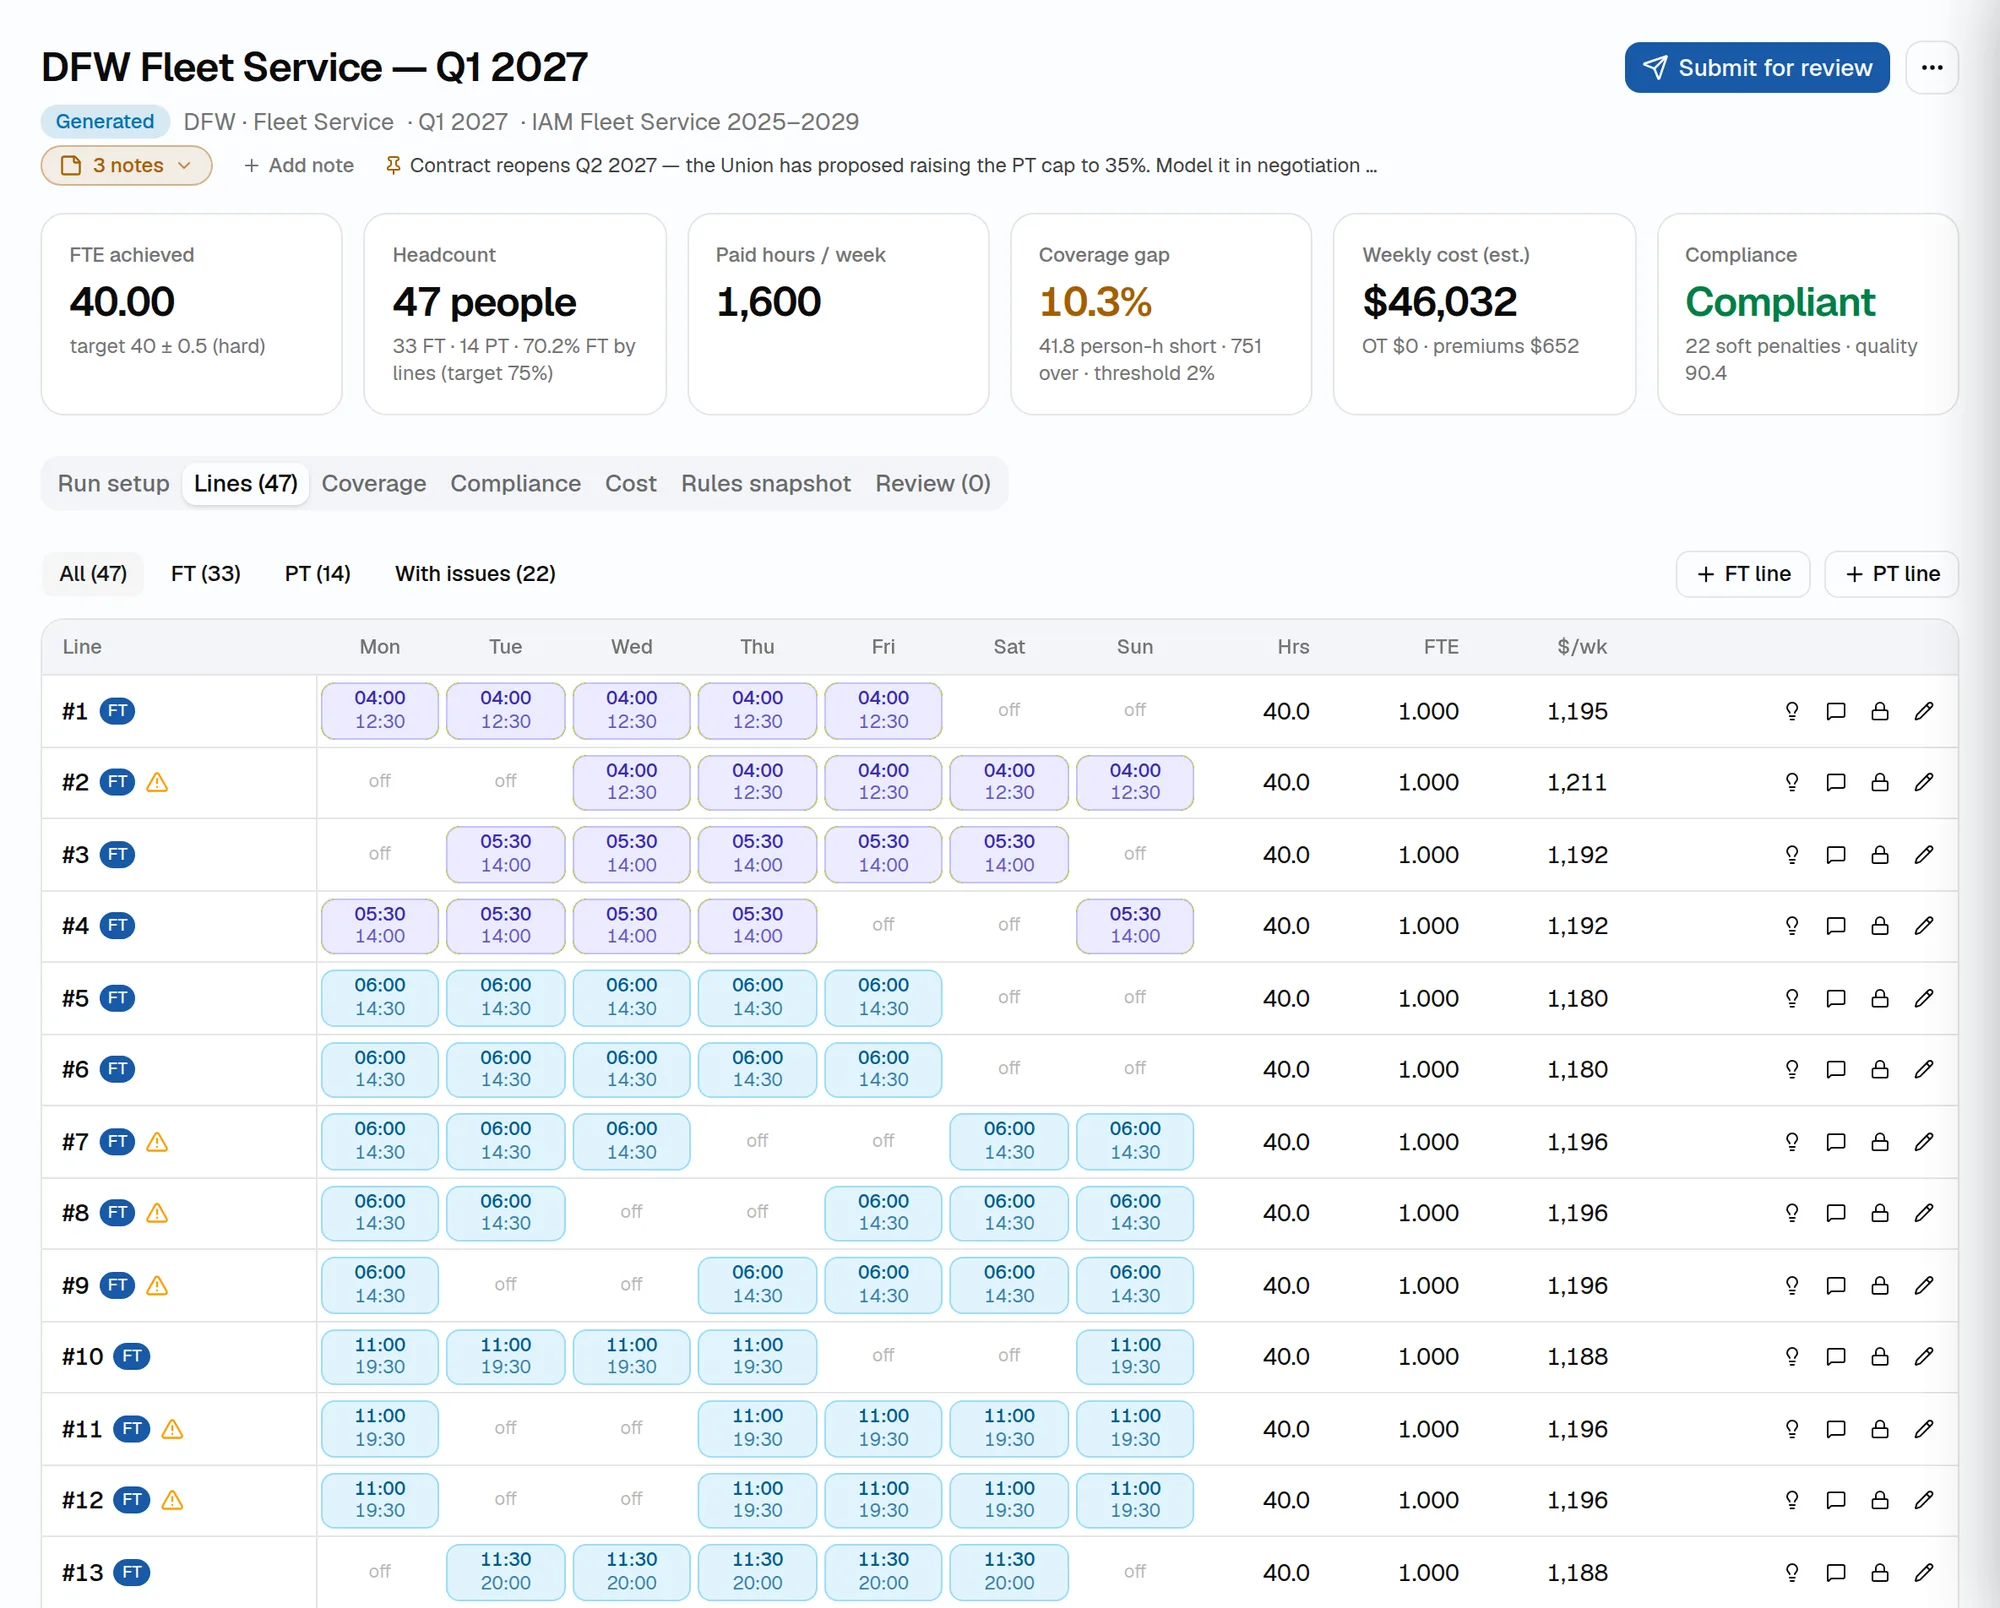Click the warning triangle on line #8

tap(157, 1213)
